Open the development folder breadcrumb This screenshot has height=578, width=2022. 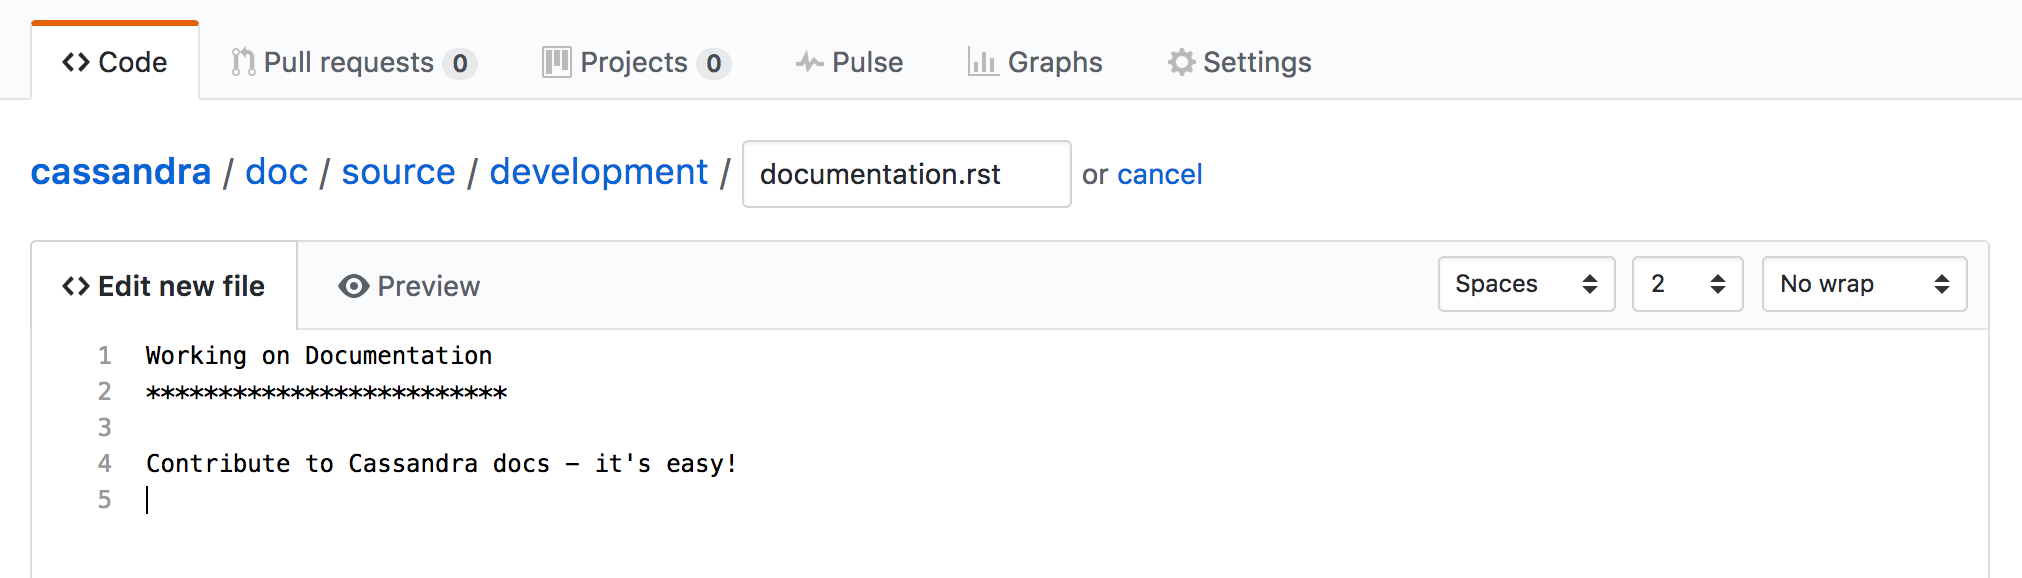598,172
